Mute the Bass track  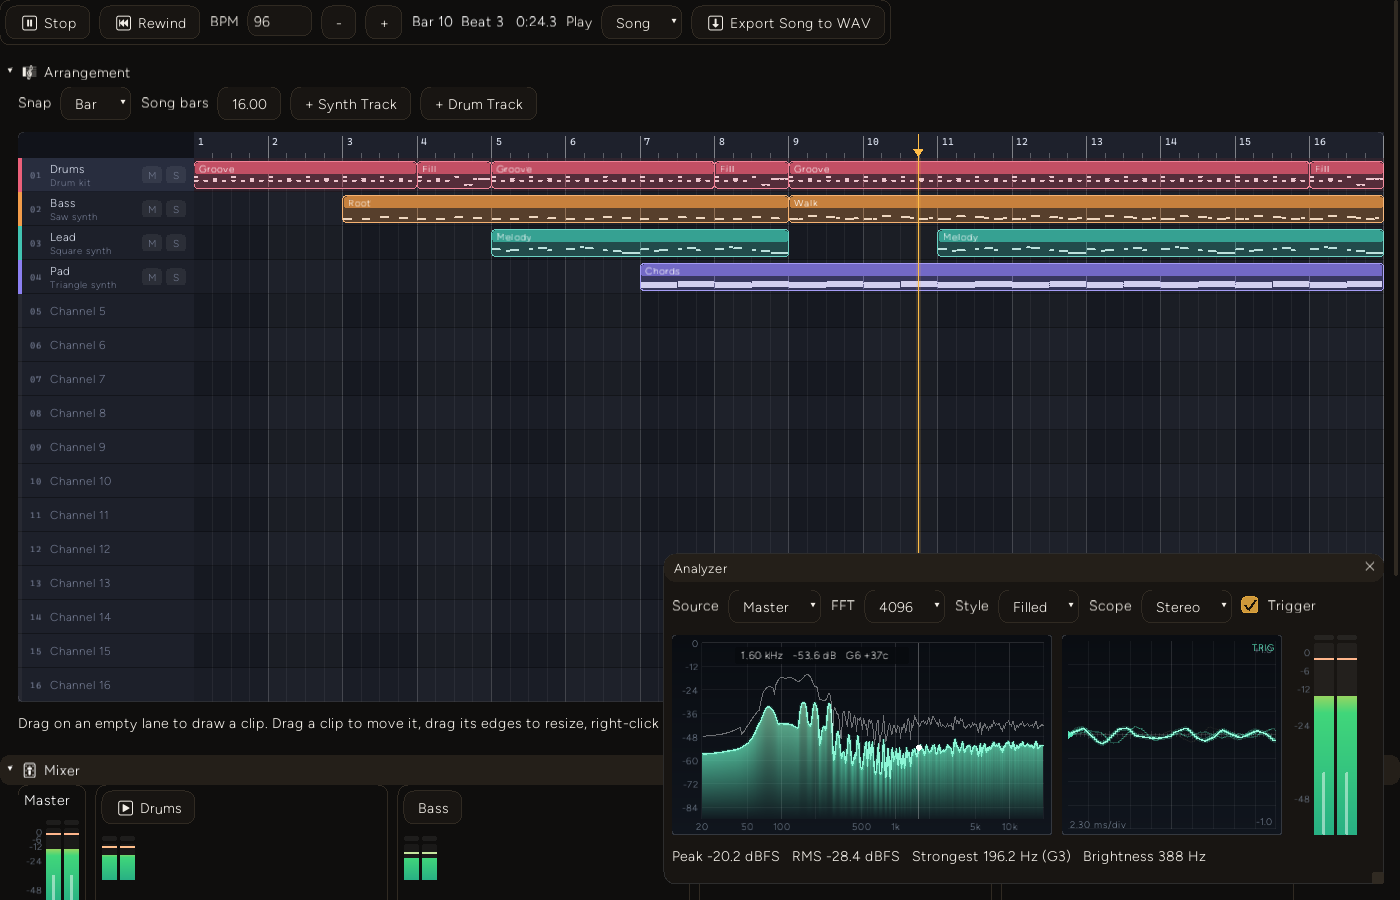[152, 209]
